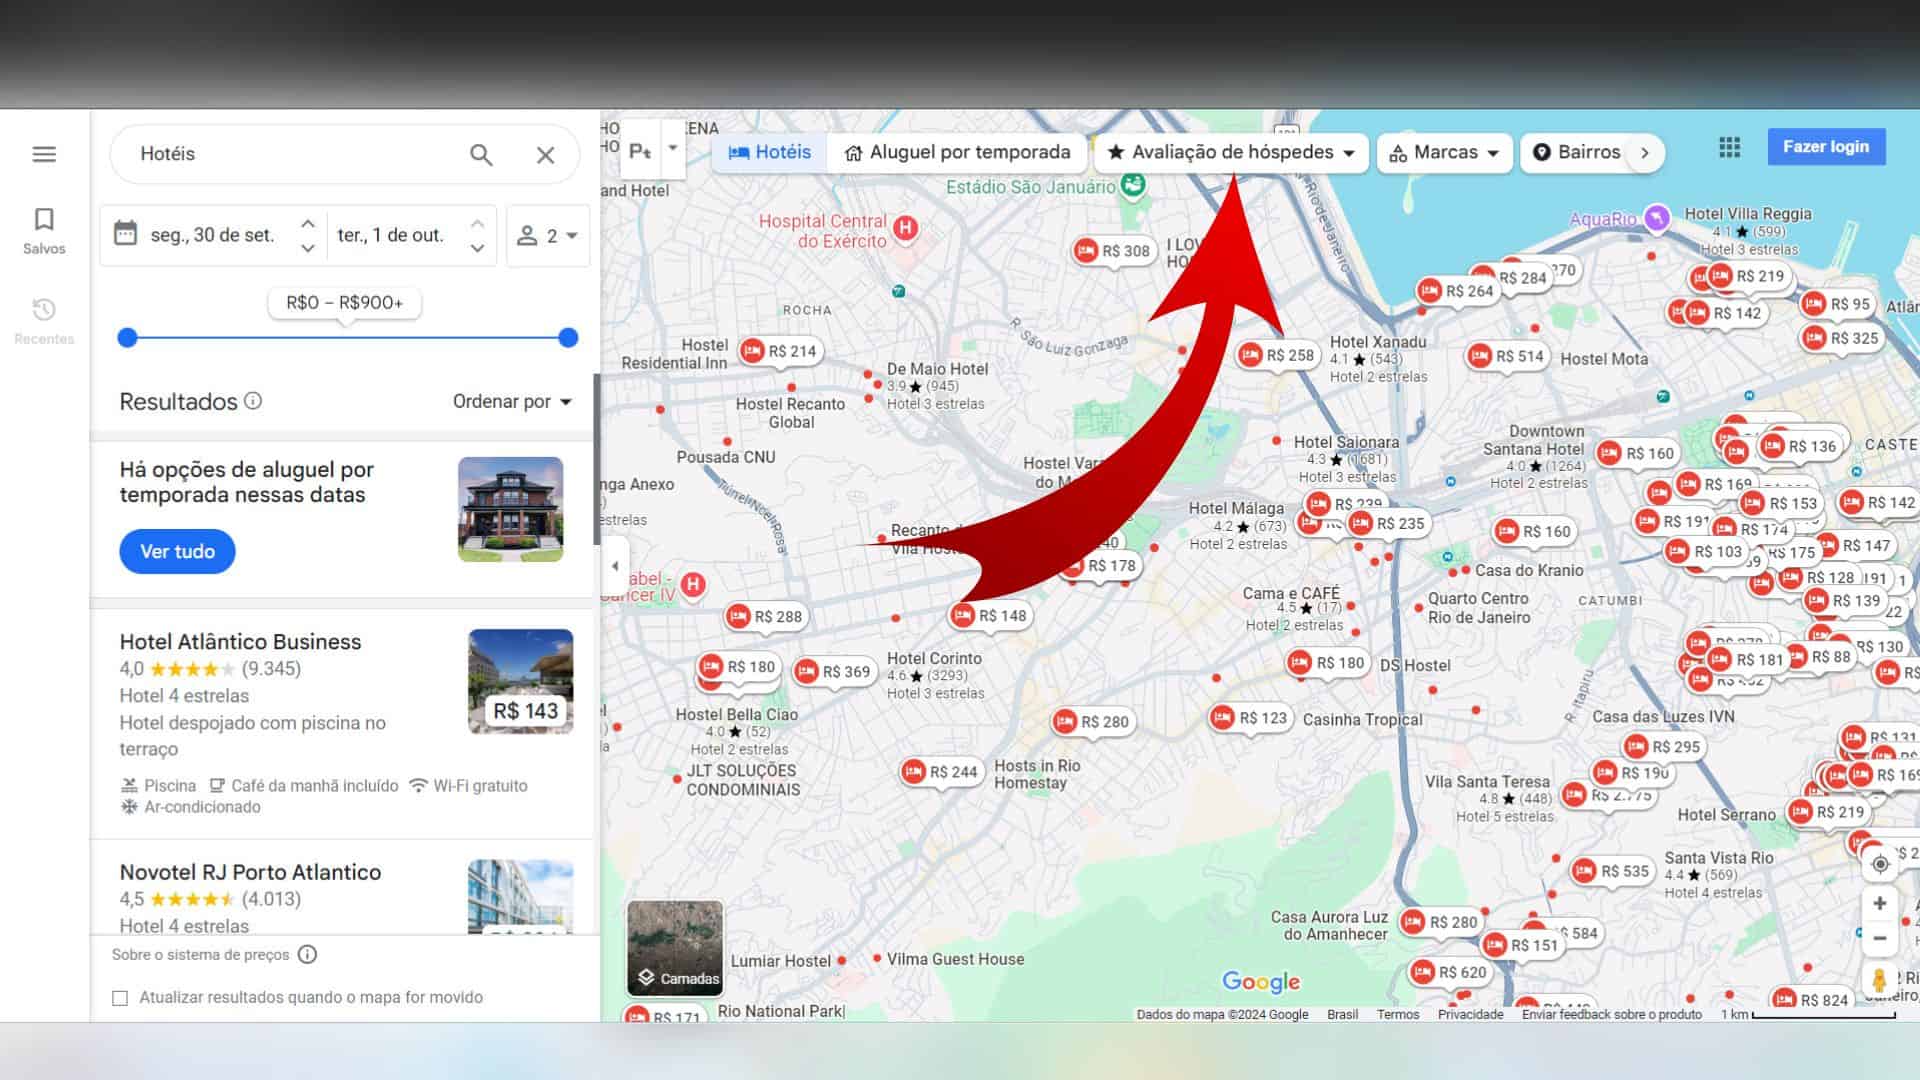Select the Bairros filter chip

[x=1576, y=152]
